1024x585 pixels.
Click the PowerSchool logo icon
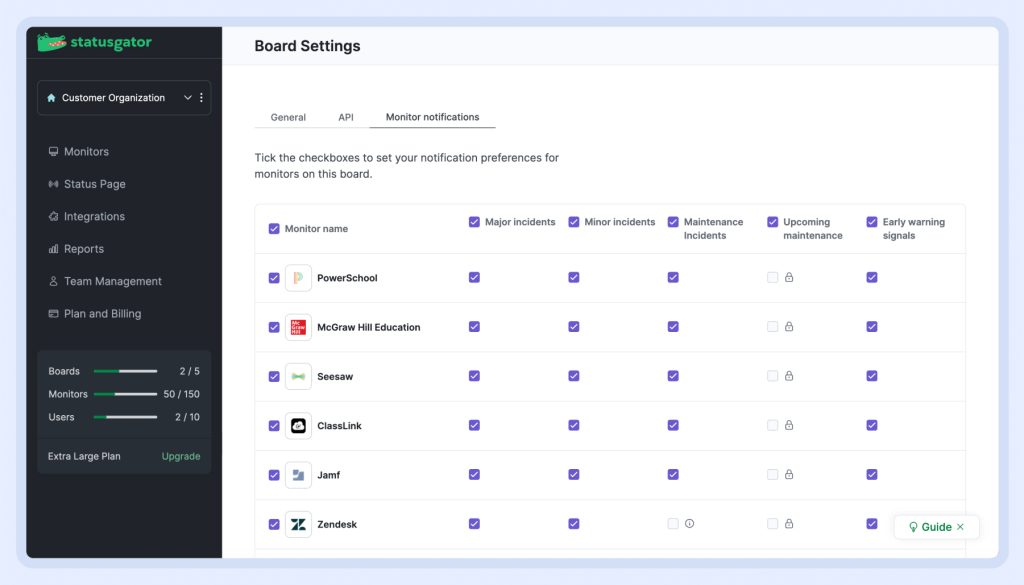pyautogui.click(x=298, y=278)
